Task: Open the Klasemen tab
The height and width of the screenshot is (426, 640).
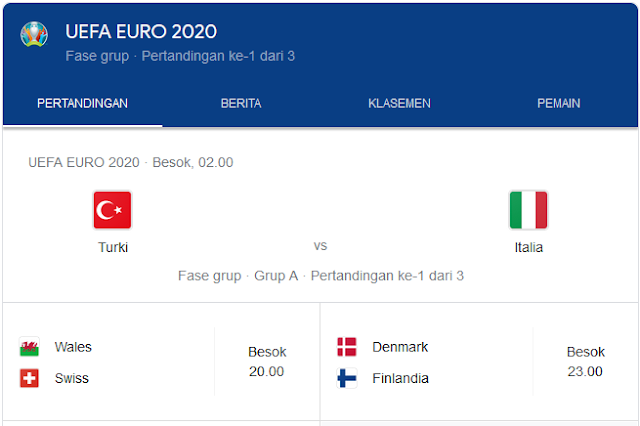Action: (x=399, y=103)
